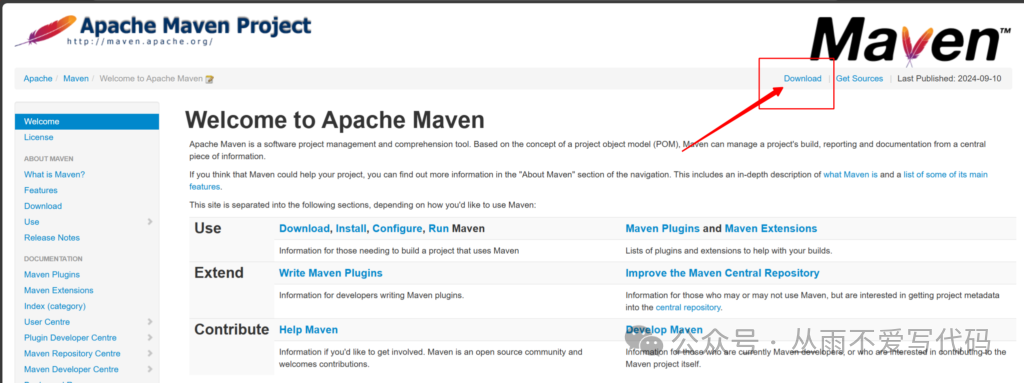Screen dimensions: 1024x383
Task: Open Maven Extensions in the sidebar
Action: 59,290
